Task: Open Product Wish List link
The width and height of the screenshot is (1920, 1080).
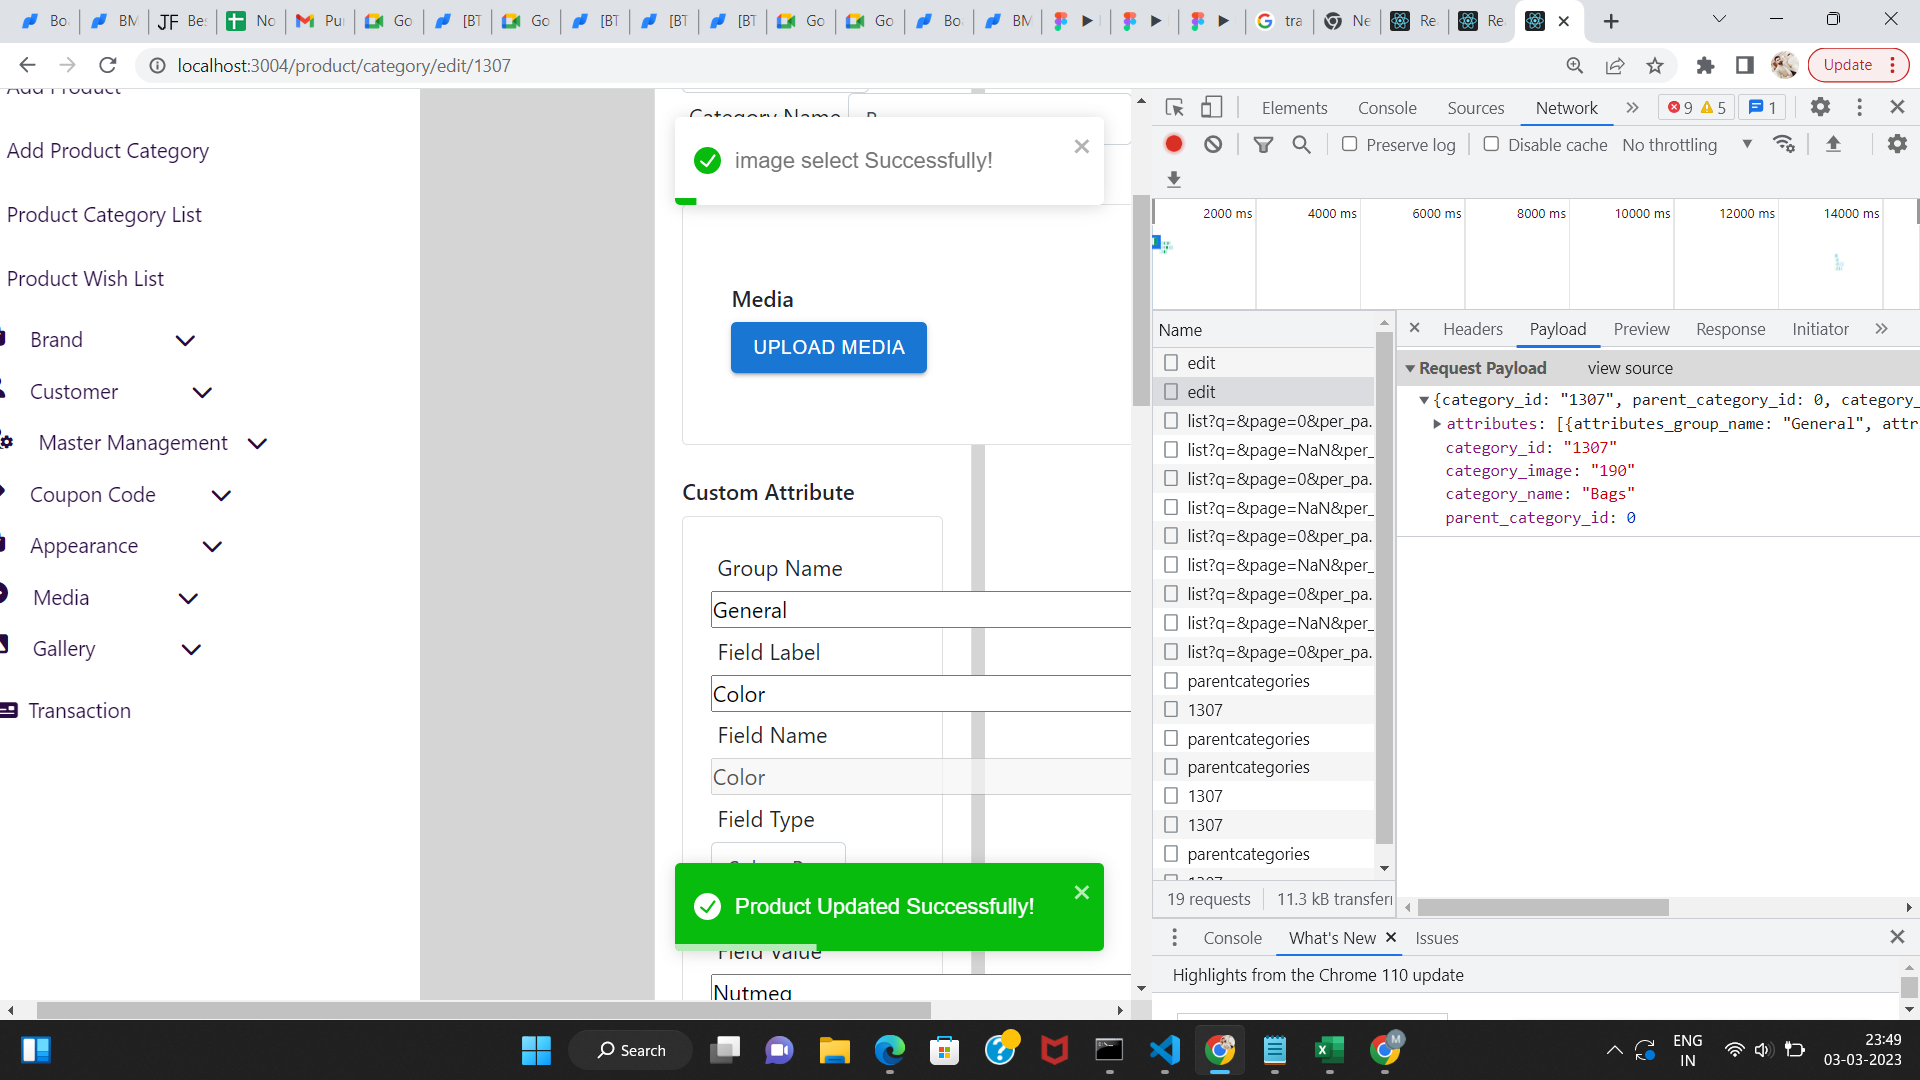Action: 85,279
